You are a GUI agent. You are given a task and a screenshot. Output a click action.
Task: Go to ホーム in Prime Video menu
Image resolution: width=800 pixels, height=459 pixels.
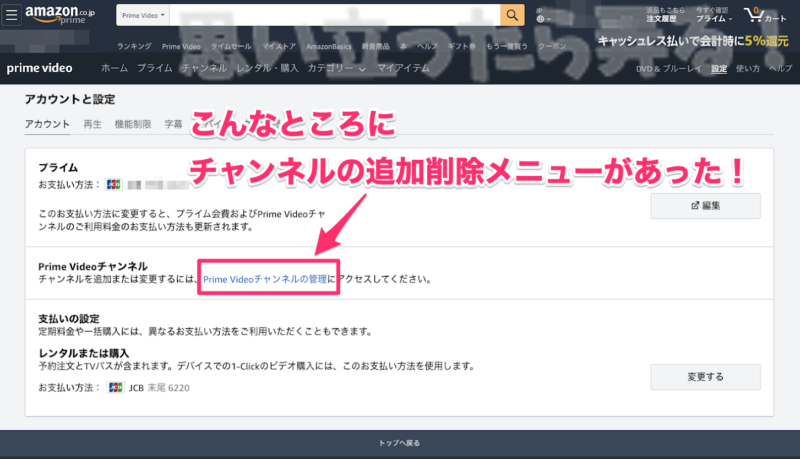pyautogui.click(x=114, y=68)
